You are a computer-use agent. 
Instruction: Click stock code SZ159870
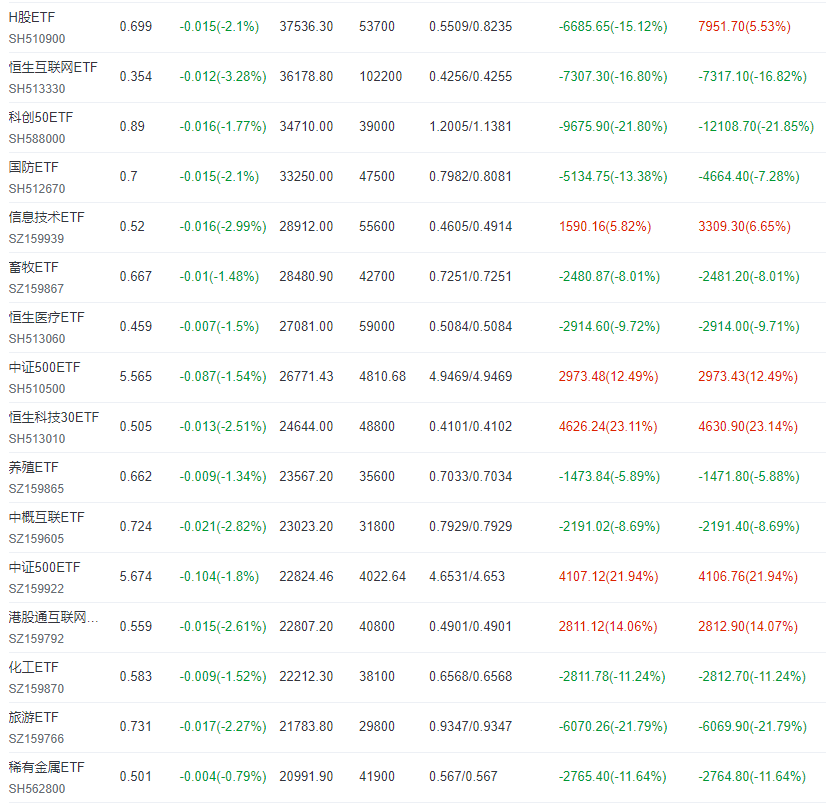pos(36,690)
